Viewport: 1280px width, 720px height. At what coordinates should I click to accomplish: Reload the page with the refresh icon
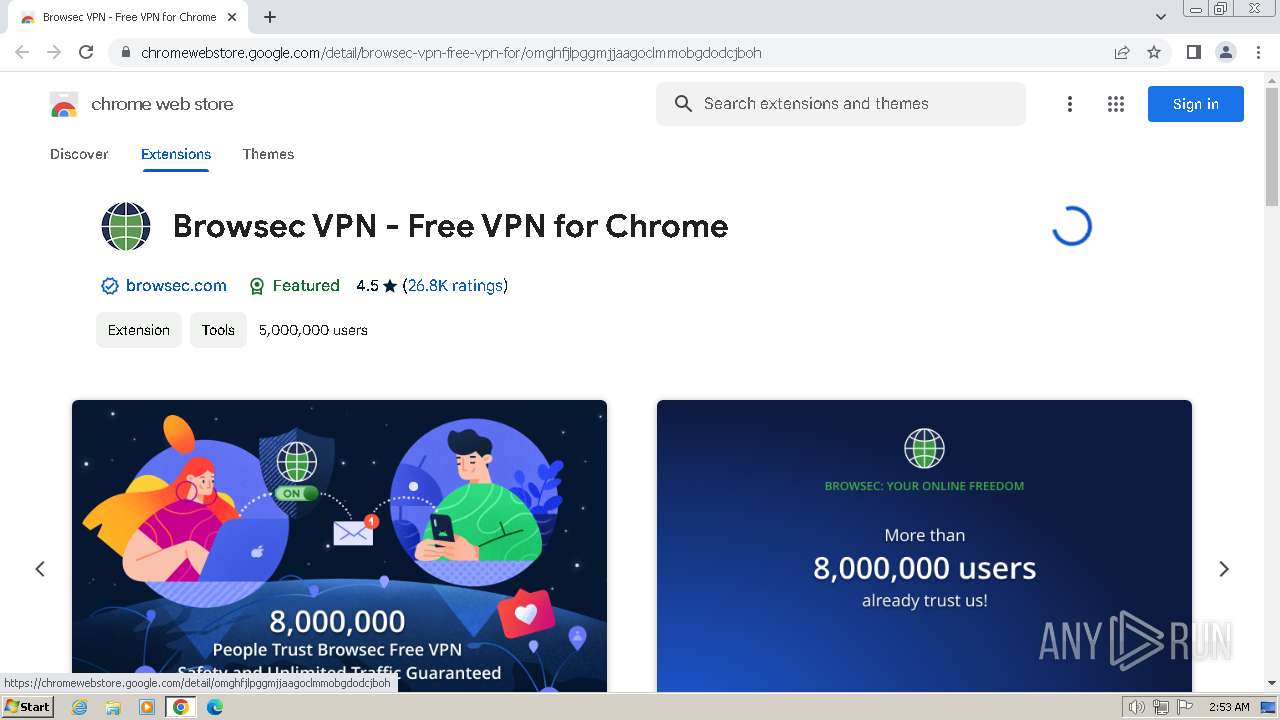point(86,52)
